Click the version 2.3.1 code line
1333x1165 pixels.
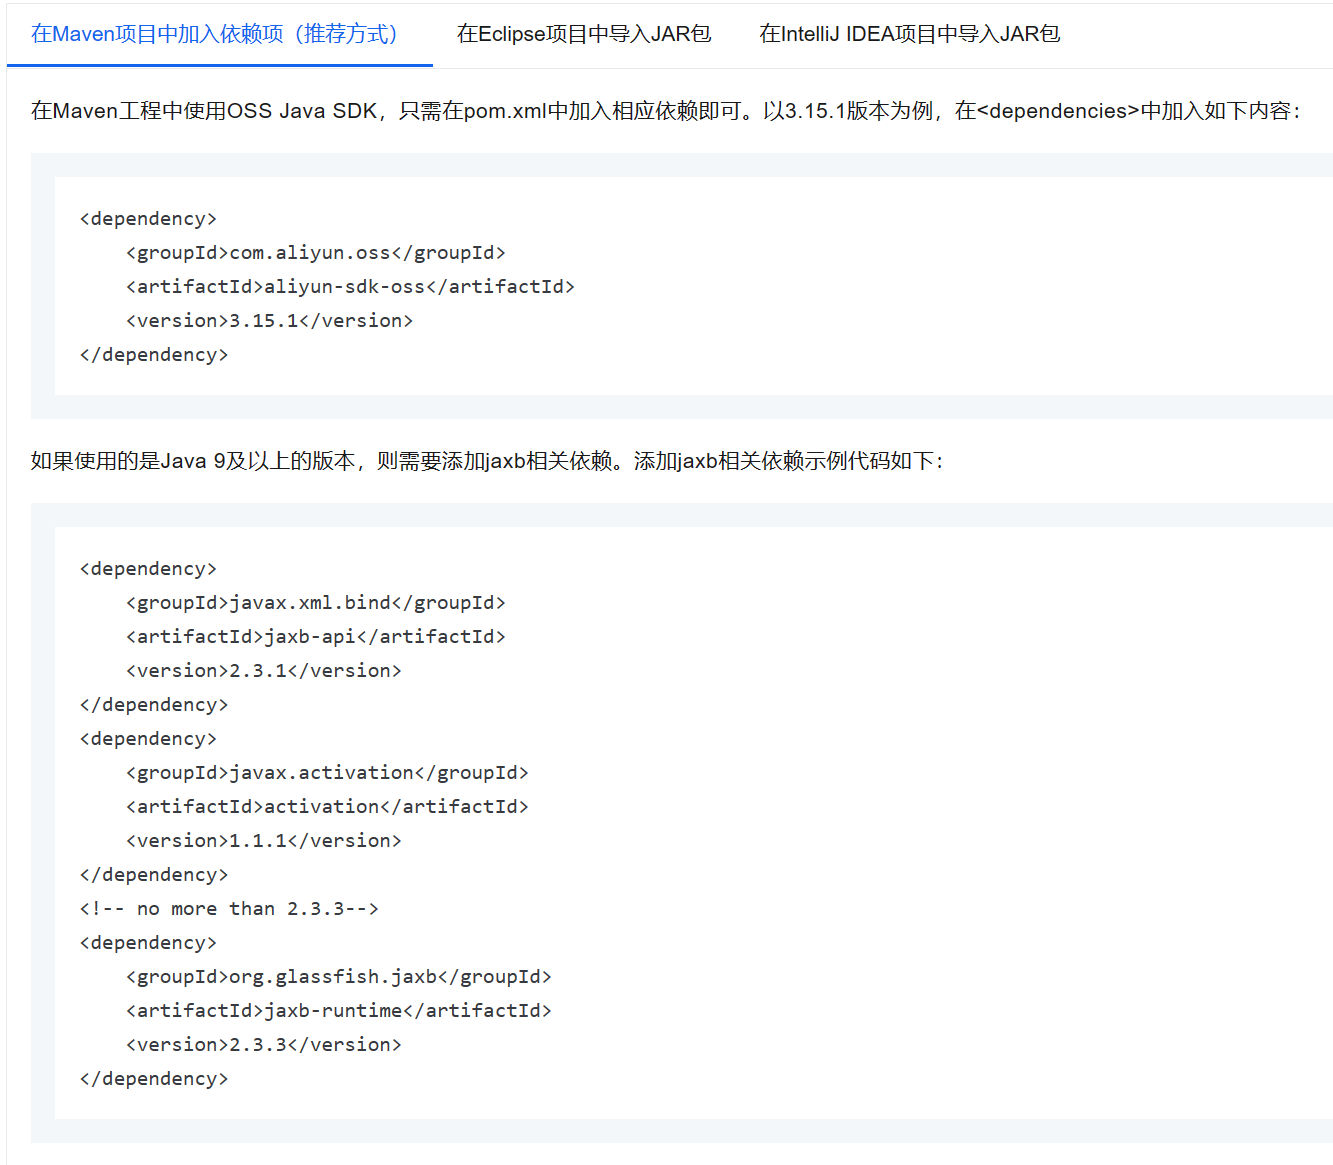[263, 671]
